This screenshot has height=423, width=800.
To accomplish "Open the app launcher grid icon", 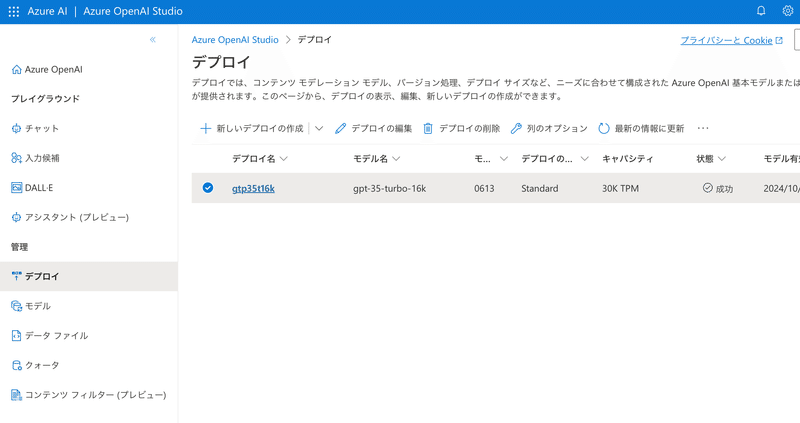I will pos(14,11).
